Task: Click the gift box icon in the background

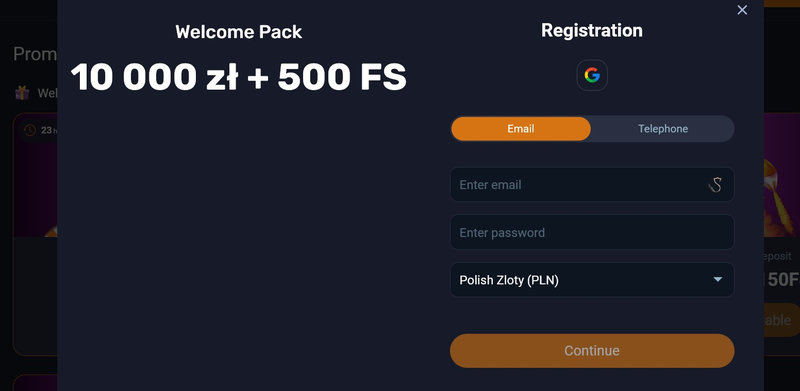Action: [x=22, y=93]
